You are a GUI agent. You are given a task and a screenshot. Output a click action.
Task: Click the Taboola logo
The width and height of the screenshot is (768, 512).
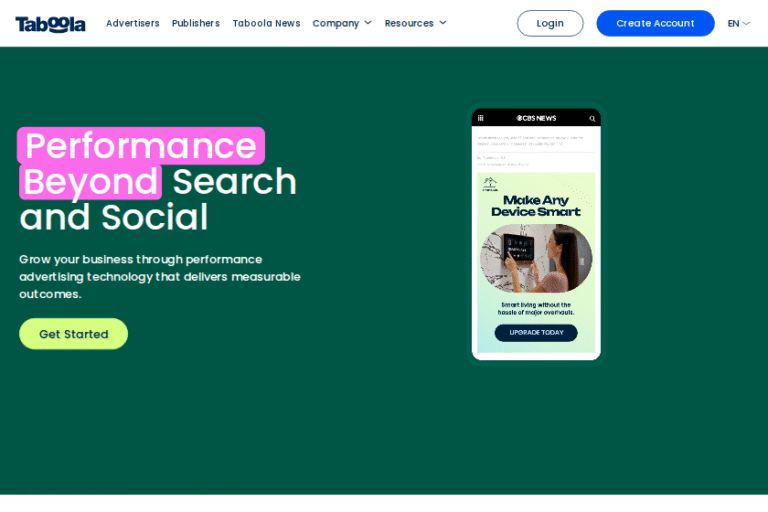click(50, 24)
